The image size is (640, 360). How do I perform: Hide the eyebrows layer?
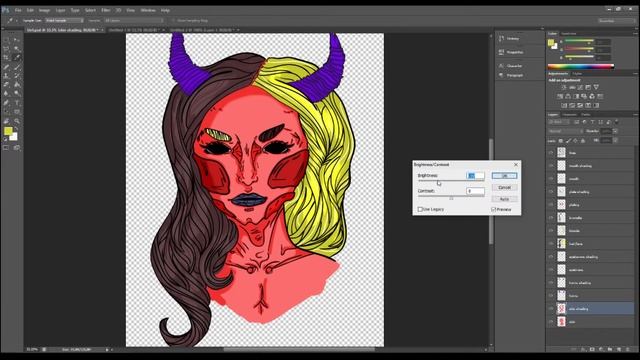[x=551, y=270]
